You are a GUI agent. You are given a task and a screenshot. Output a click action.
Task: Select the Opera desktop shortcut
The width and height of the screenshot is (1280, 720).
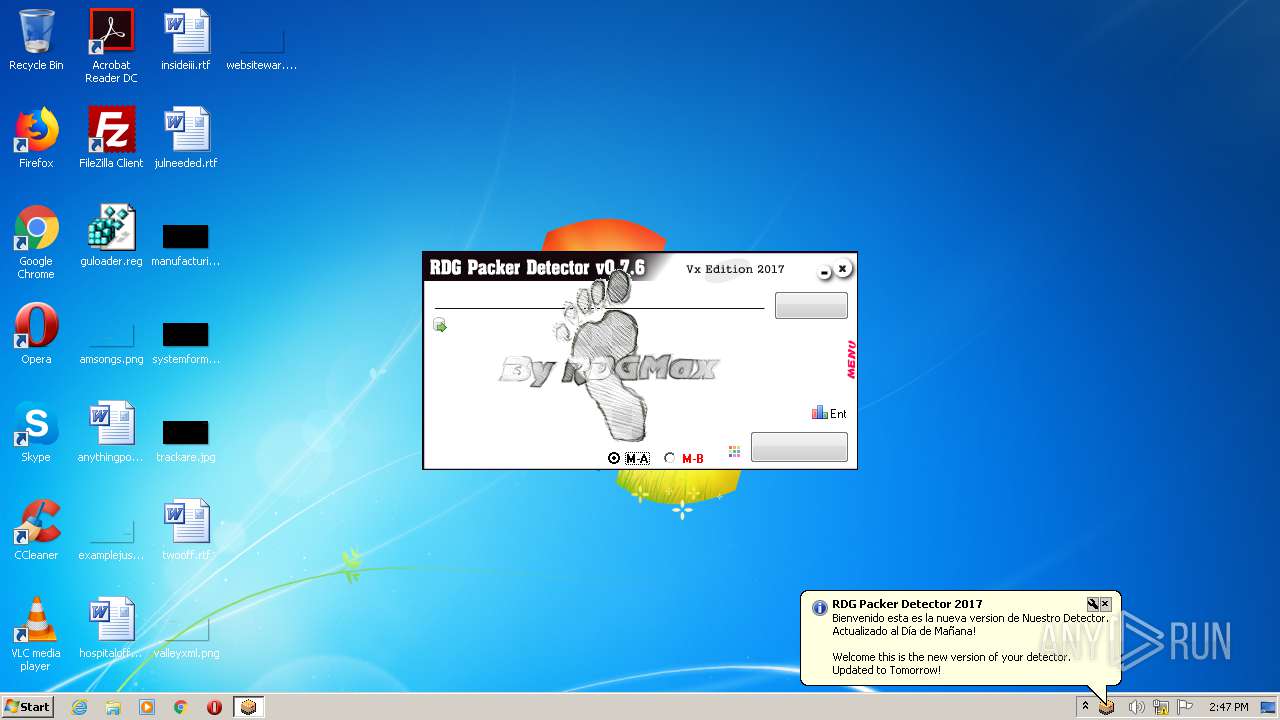pyautogui.click(x=36, y=334)
